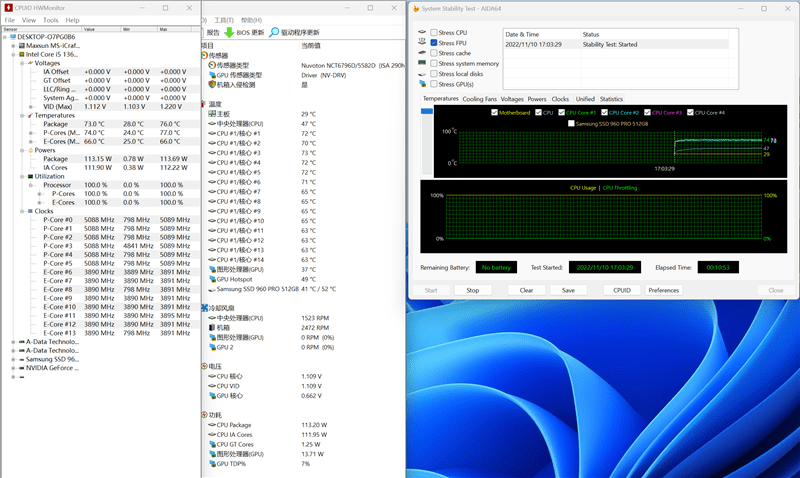The height and width of the screenshot is (478, 800).
Task: Click the voltage section icon in AIDA64
Action: coord(205,366)
